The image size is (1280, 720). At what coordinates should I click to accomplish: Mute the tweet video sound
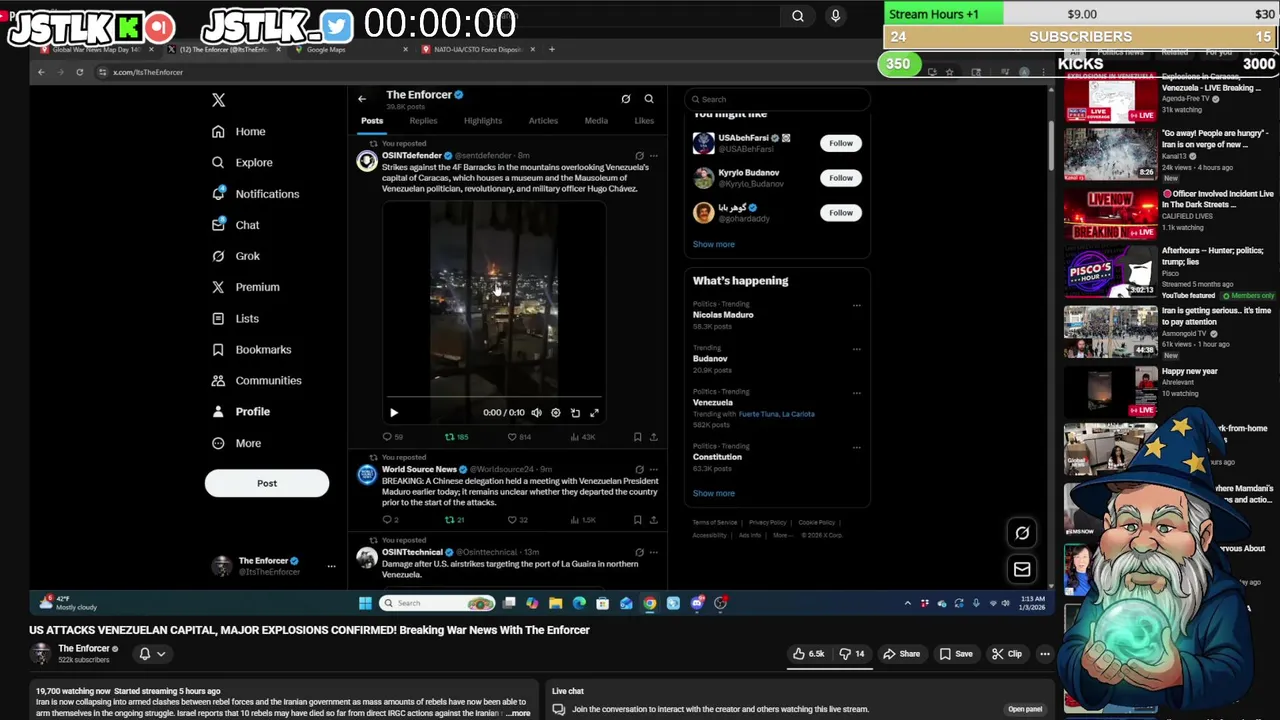[537, 412]
